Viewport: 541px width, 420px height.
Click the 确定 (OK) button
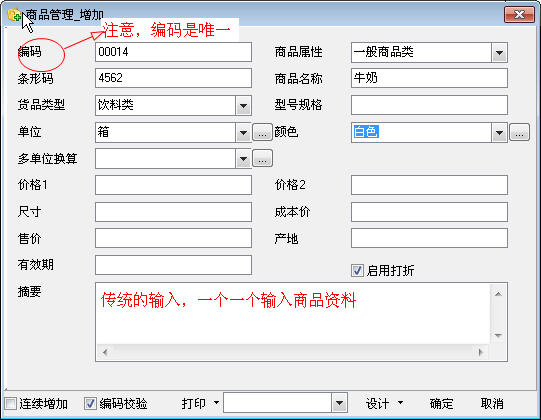pyautogui.click(x=442, y=403)
